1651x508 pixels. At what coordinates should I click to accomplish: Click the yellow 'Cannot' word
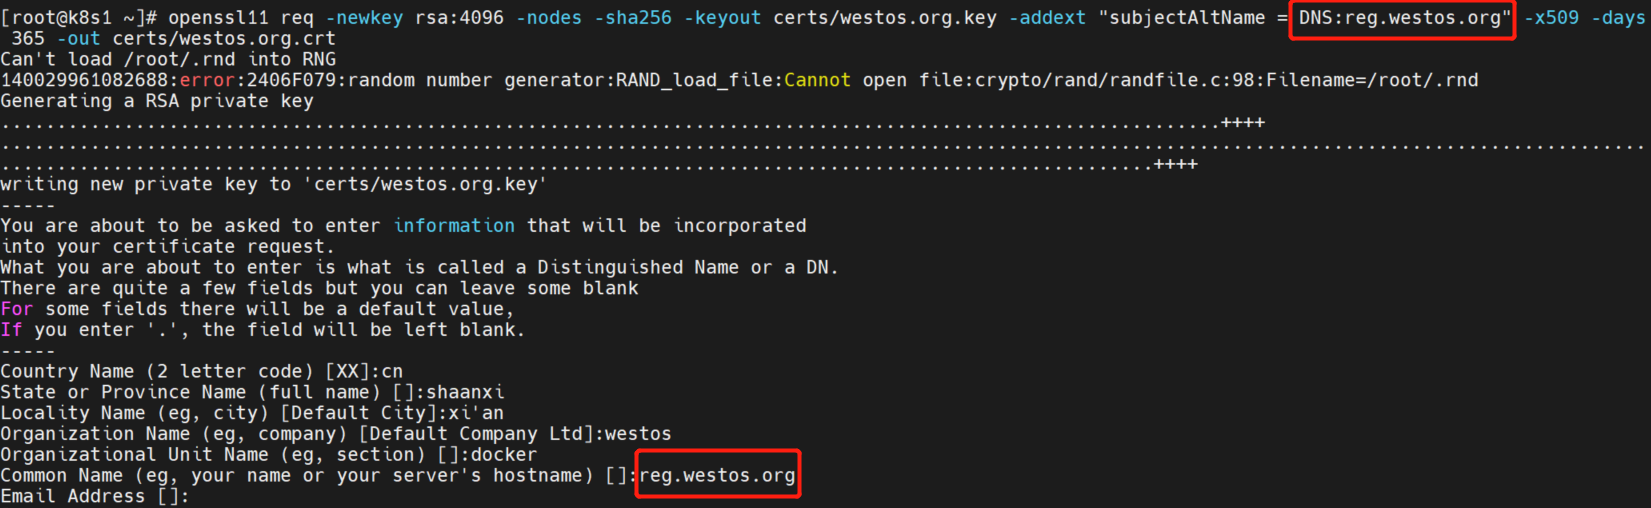[817, 80]
